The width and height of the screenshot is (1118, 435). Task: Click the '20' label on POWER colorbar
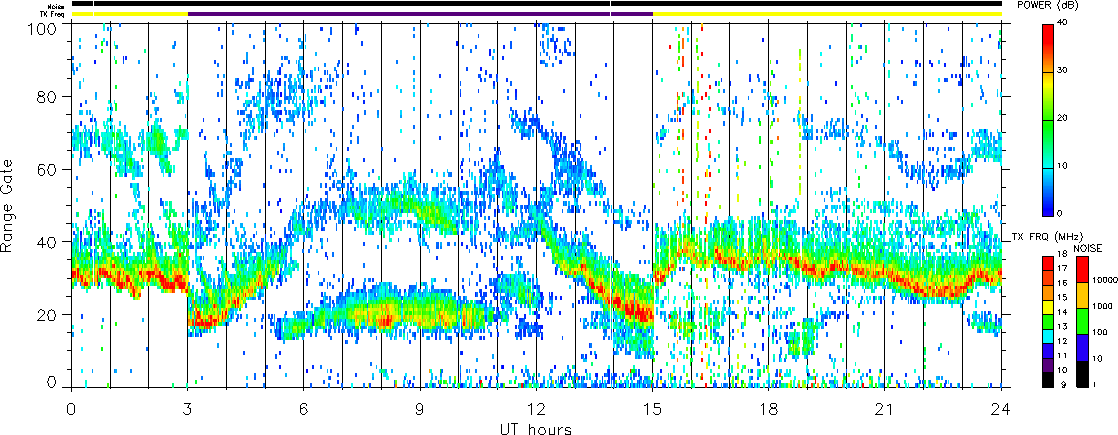click(1064, 118)
